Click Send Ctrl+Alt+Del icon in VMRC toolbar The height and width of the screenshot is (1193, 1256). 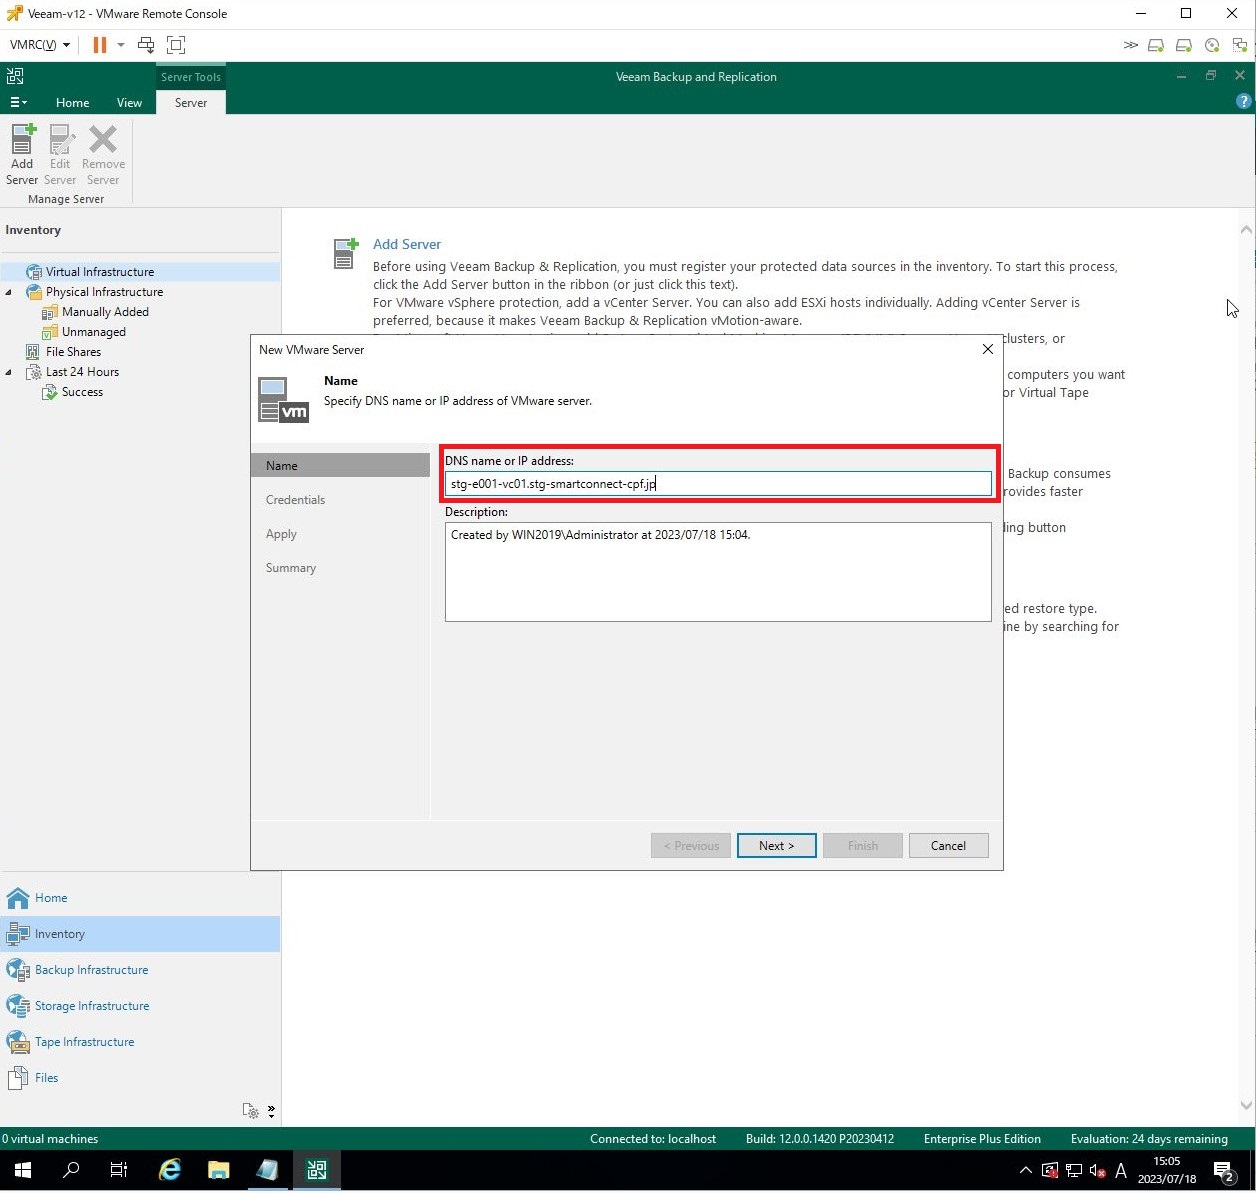coord(146,45)
